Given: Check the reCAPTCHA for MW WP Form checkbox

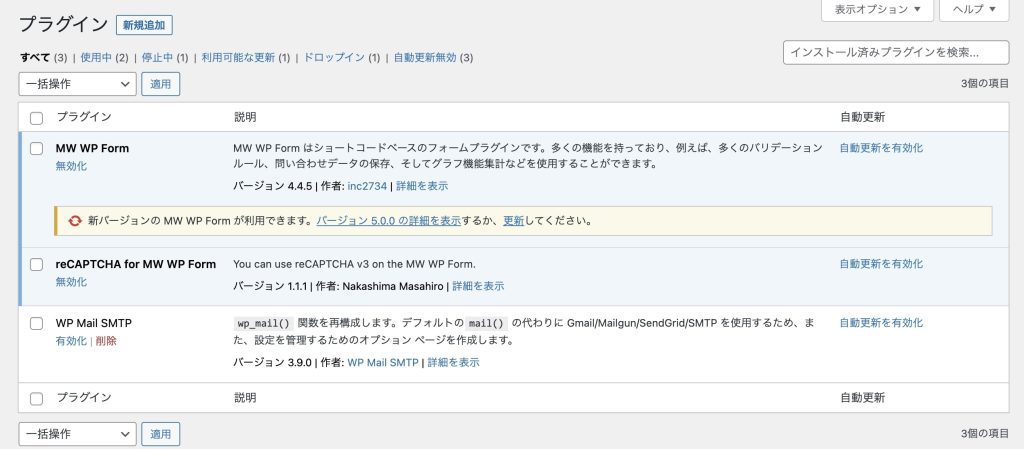Looking at the screenshot, I should tap(37, 264).
